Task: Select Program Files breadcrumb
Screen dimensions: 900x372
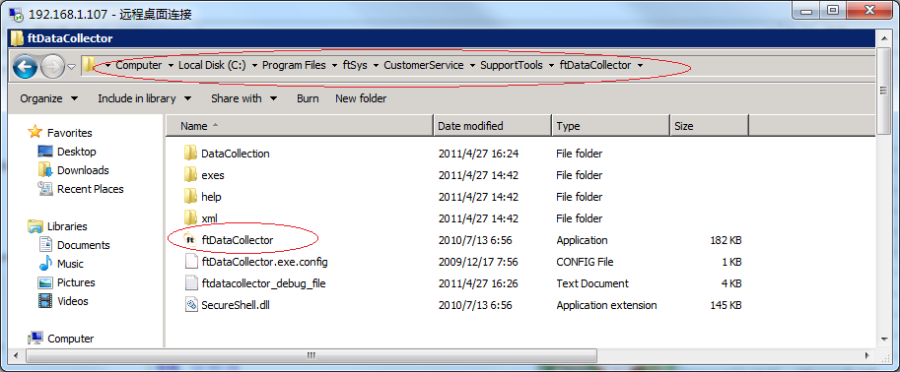Action: pos(294,65)
